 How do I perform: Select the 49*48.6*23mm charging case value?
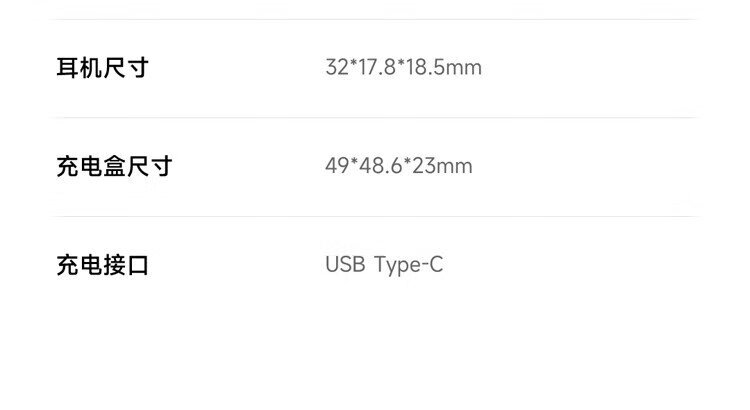point(398,166)
